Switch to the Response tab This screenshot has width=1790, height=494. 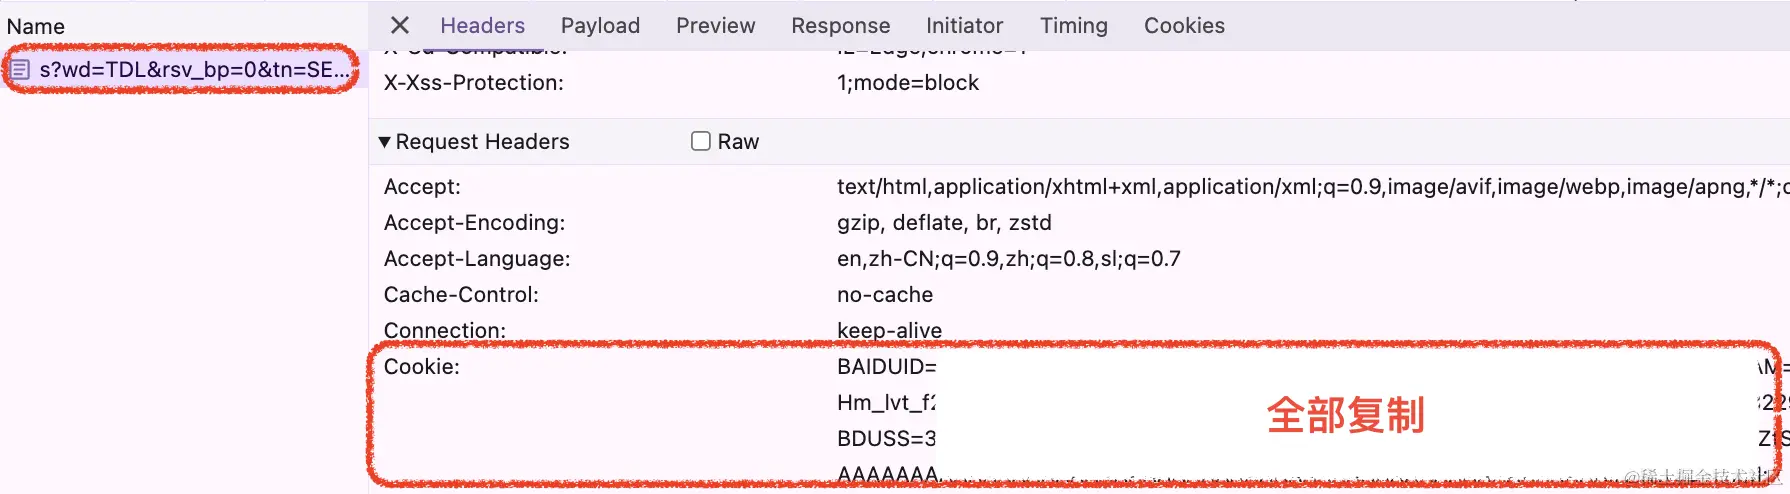(x=840, y=25)
